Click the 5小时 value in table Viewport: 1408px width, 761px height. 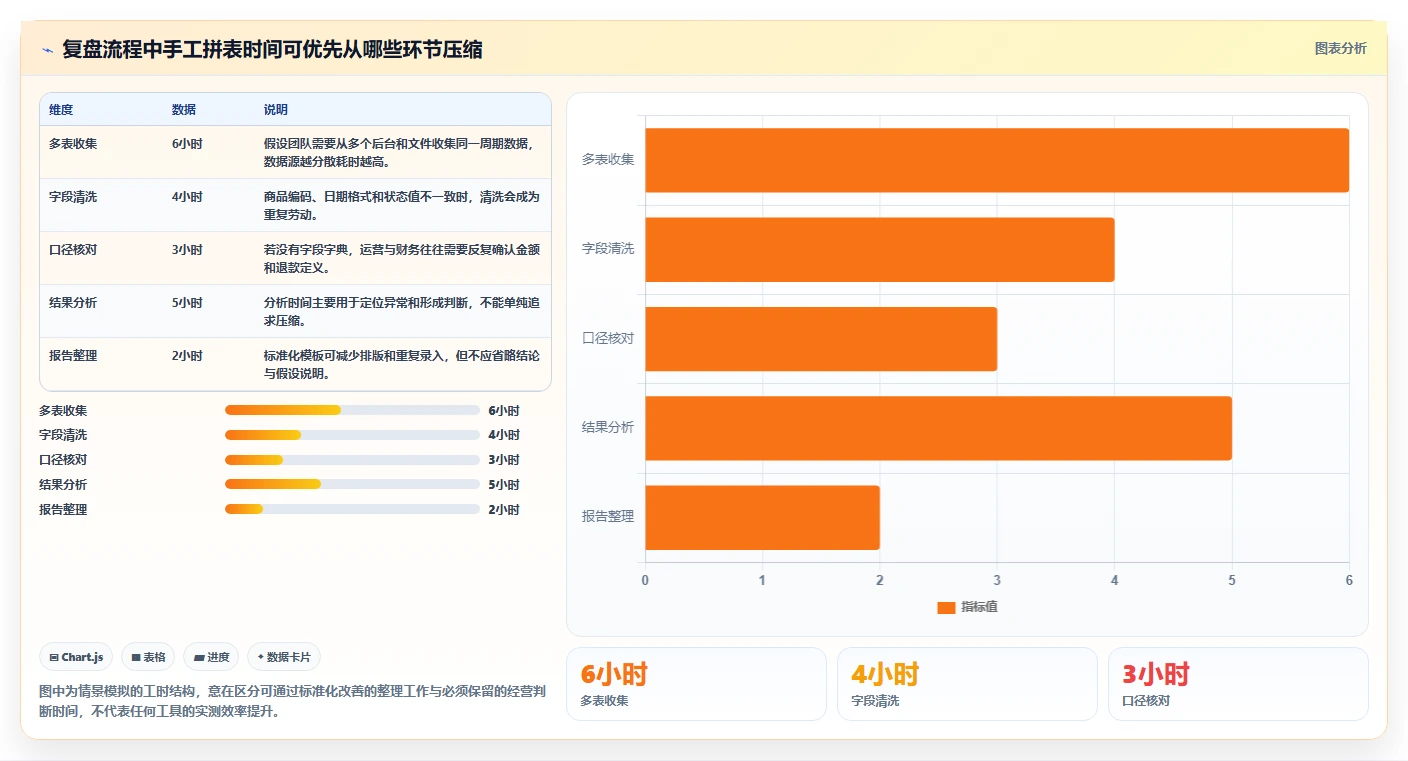tap(187, 303)
